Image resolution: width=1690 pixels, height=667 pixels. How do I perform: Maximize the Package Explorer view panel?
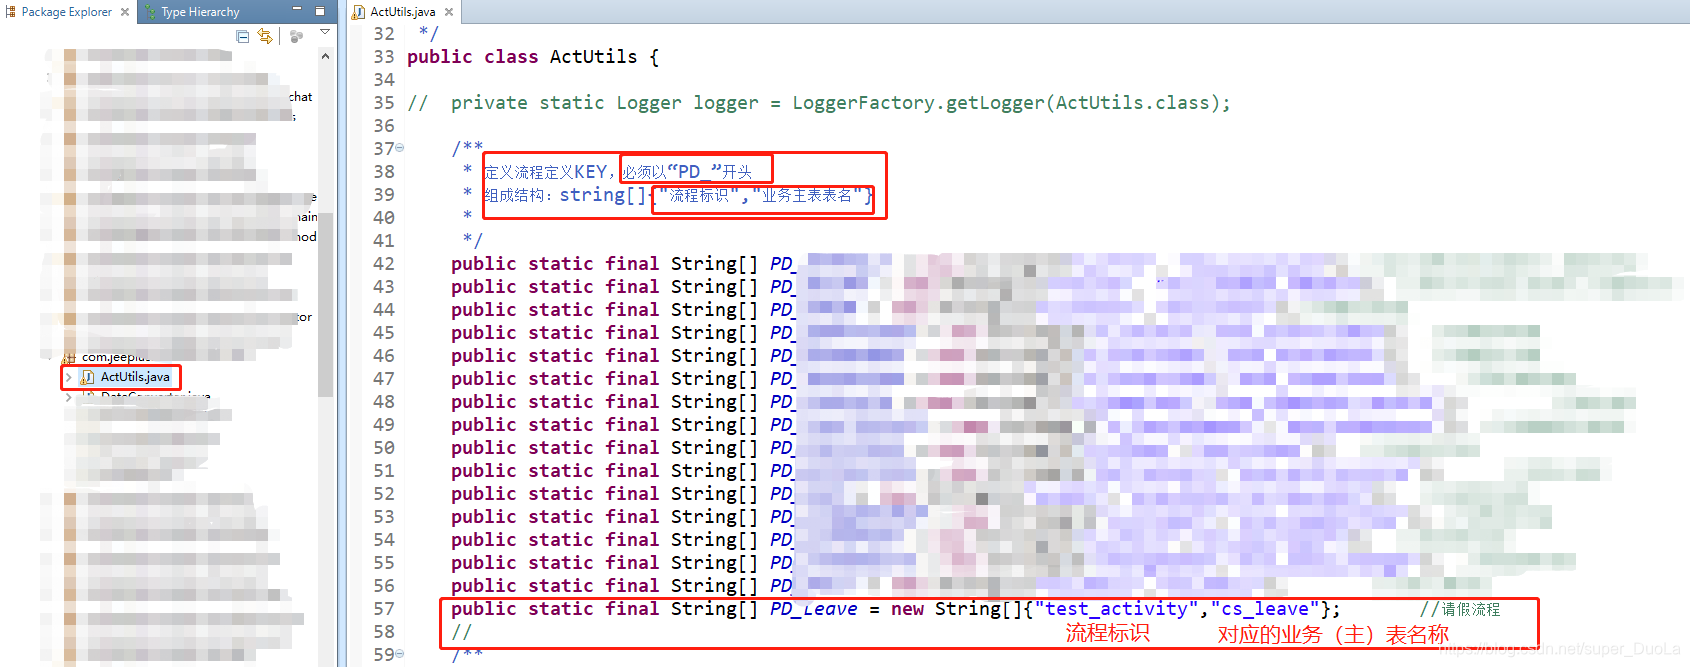tap(320, 11)
